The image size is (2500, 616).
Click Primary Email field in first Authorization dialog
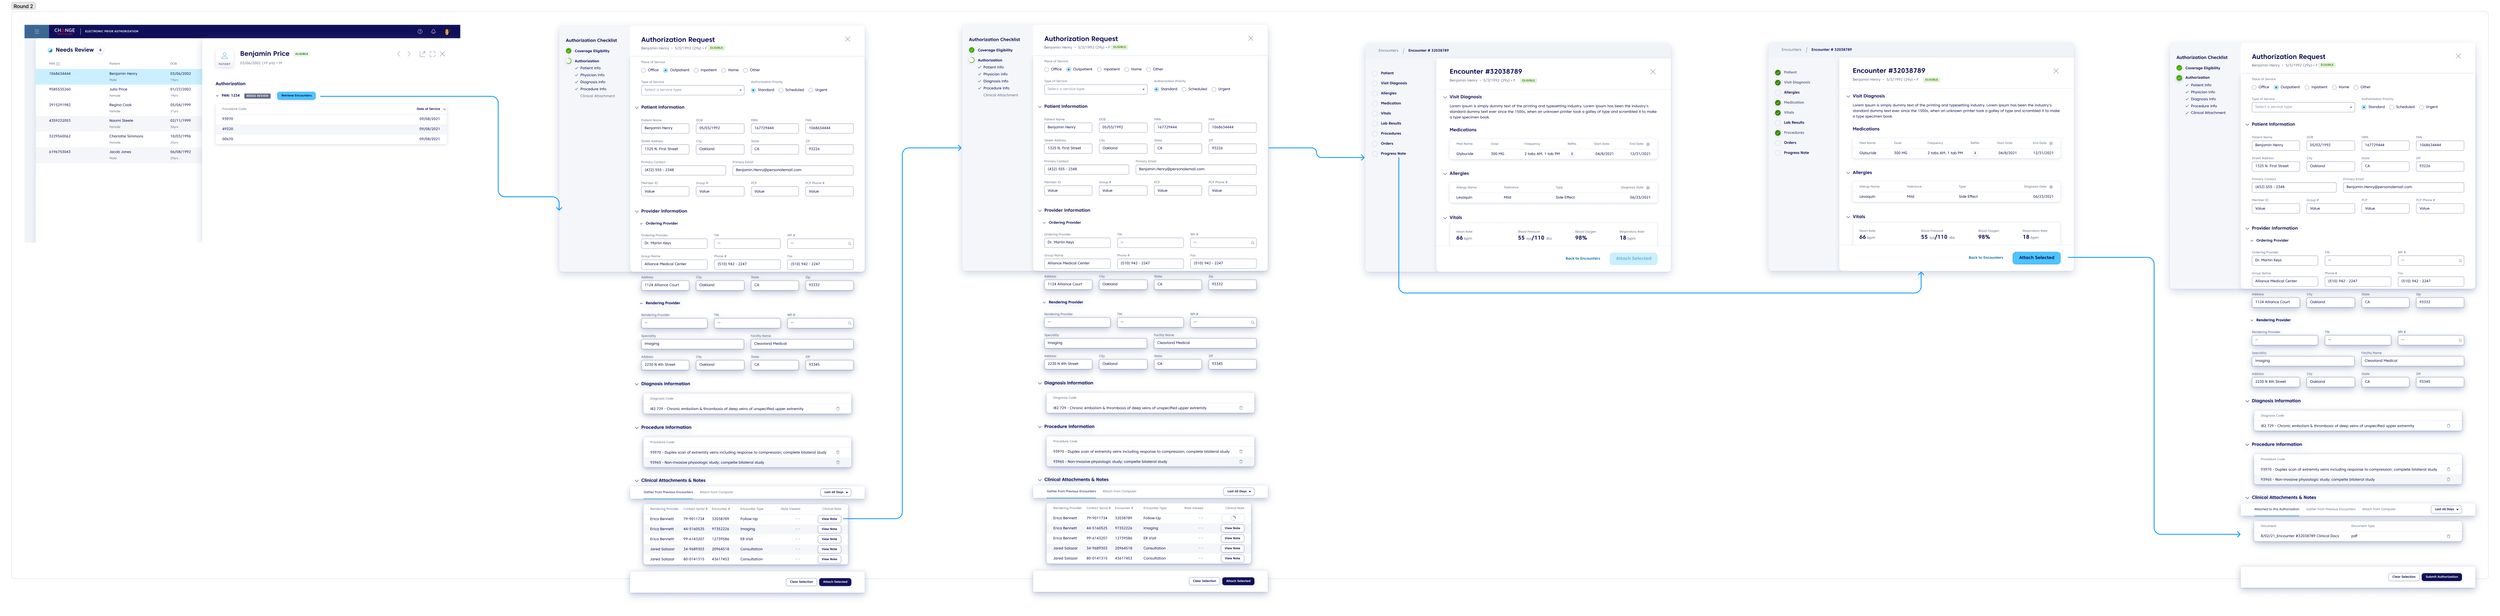click(x=793, y=170)
